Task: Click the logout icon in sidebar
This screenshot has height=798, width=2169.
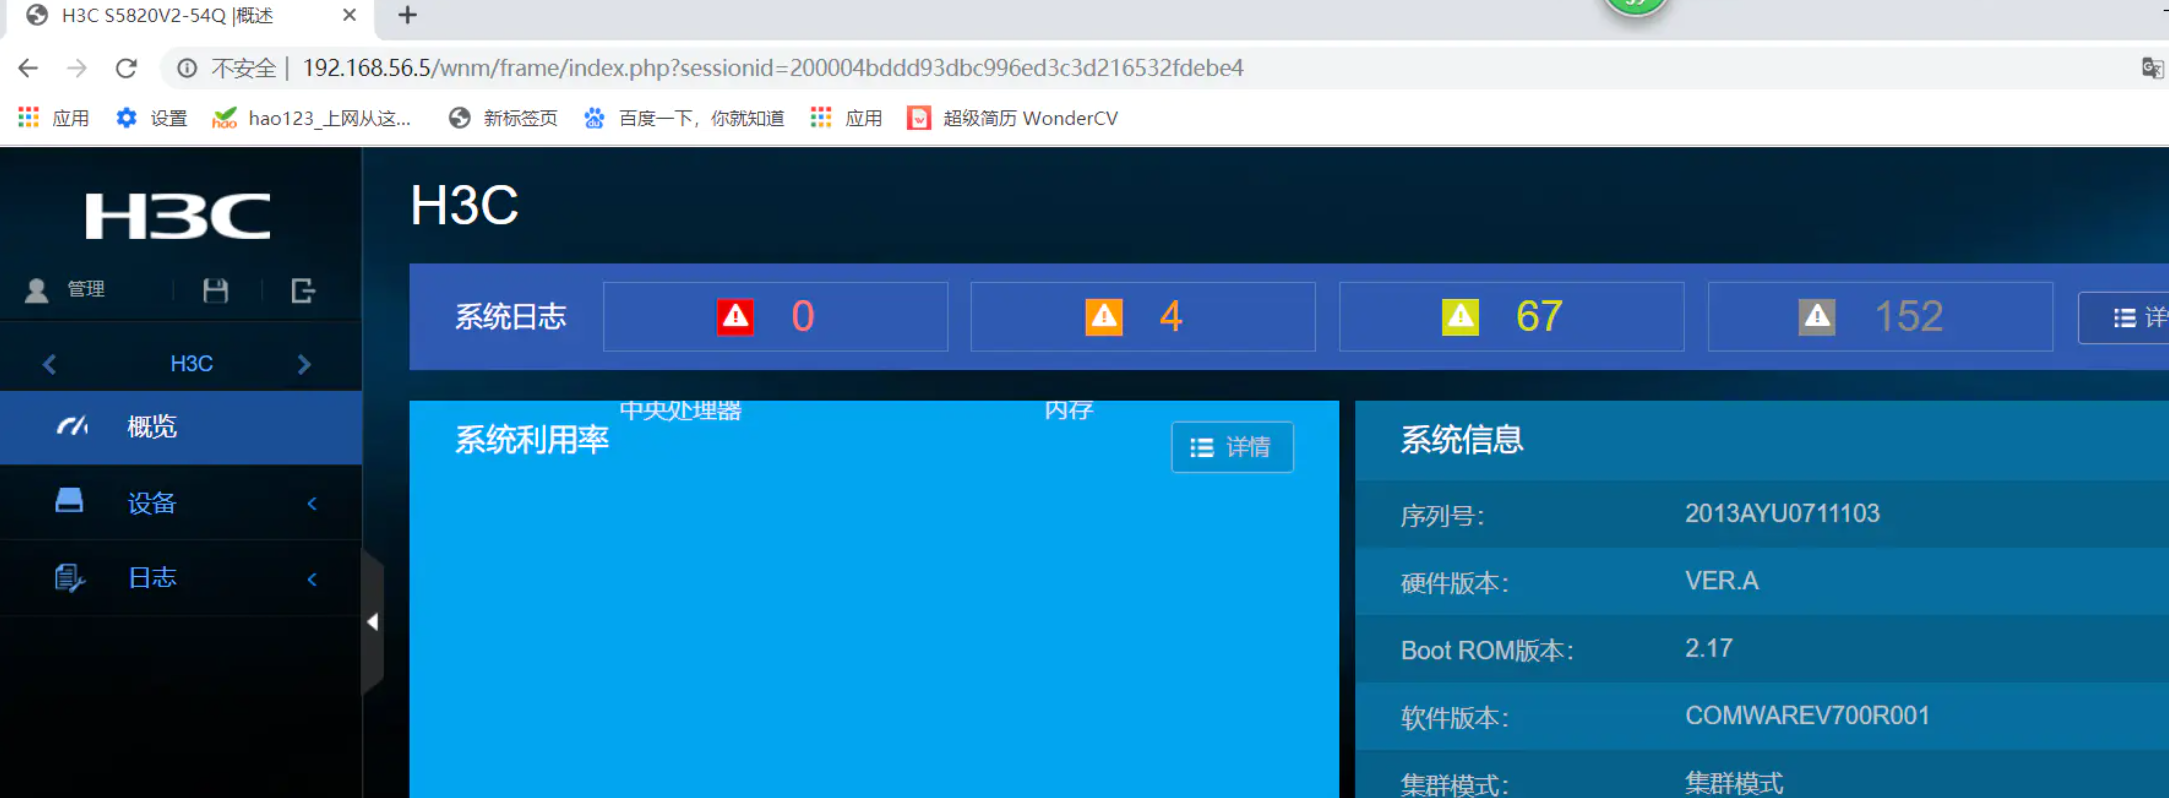Action: click(x=302, y=291)
